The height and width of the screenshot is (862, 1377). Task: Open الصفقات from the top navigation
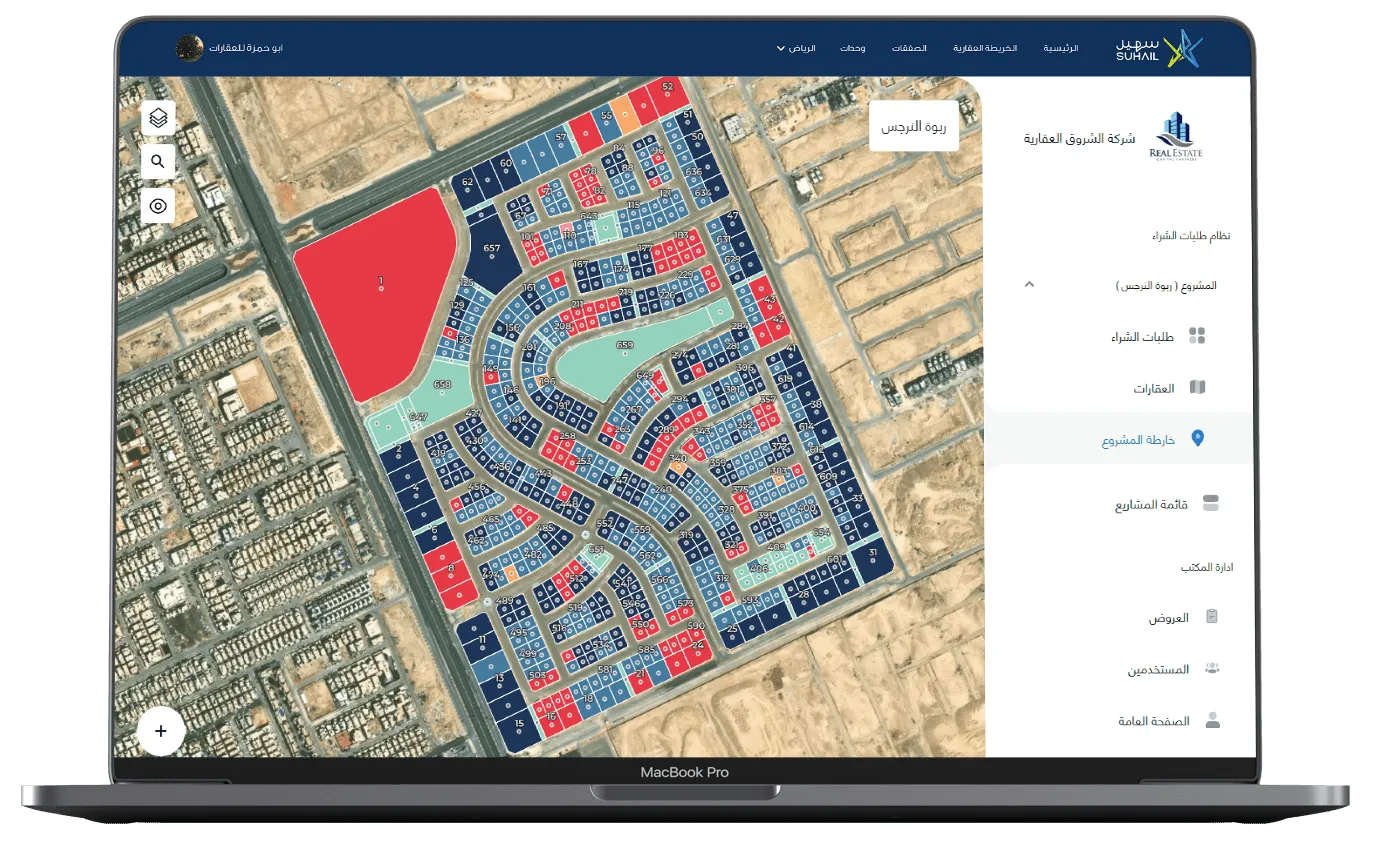point(909,48)
